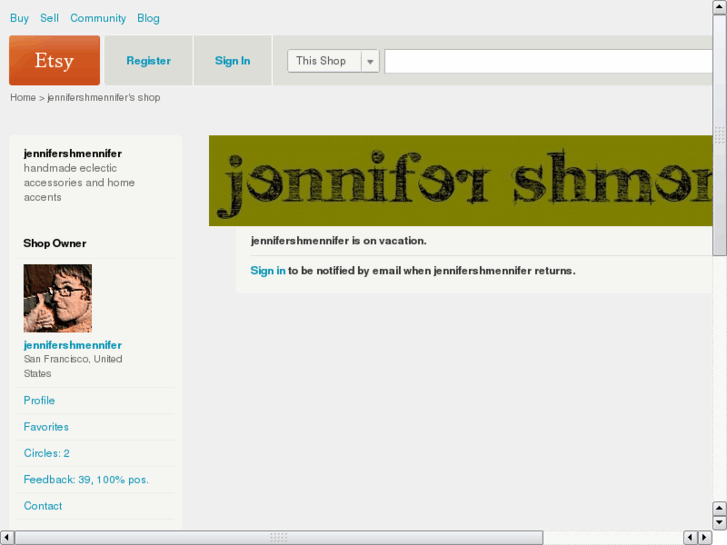Click the 'jennifershmennifer is on vacation.' text
The height and width of the screenshot is (545, 727).
coord(338,241)
